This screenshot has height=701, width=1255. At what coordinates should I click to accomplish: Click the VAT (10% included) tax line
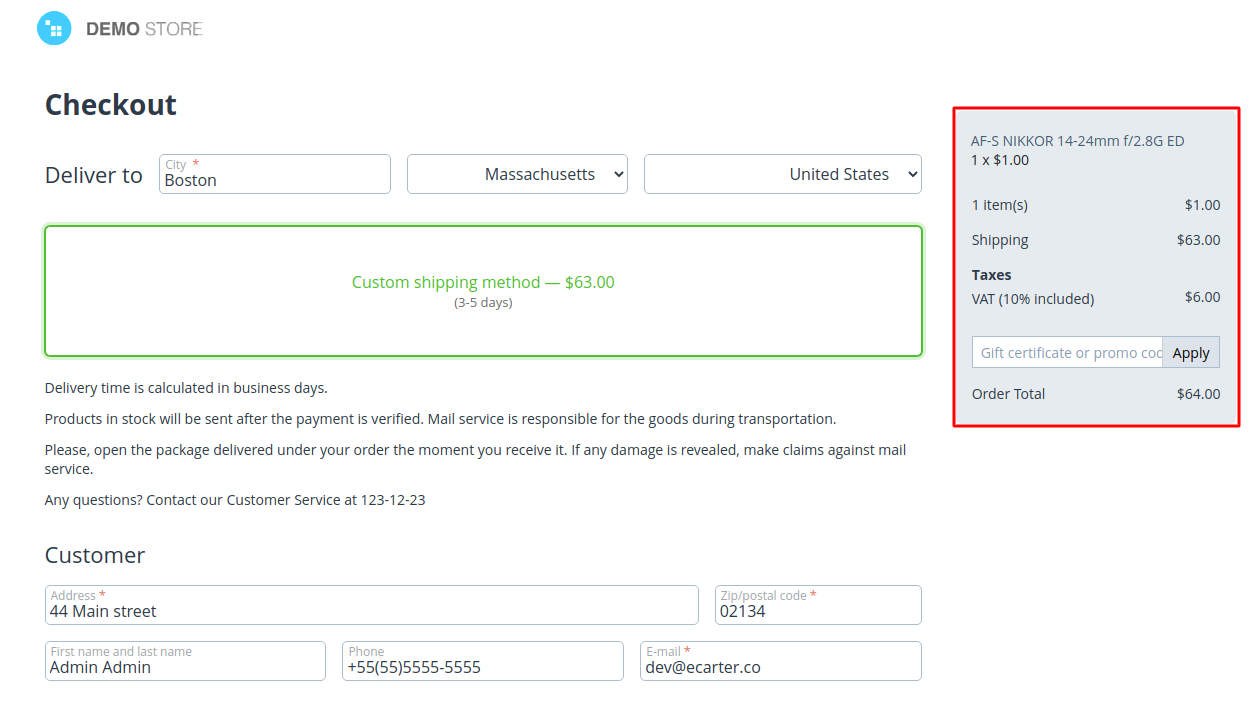coord(1033,299)
